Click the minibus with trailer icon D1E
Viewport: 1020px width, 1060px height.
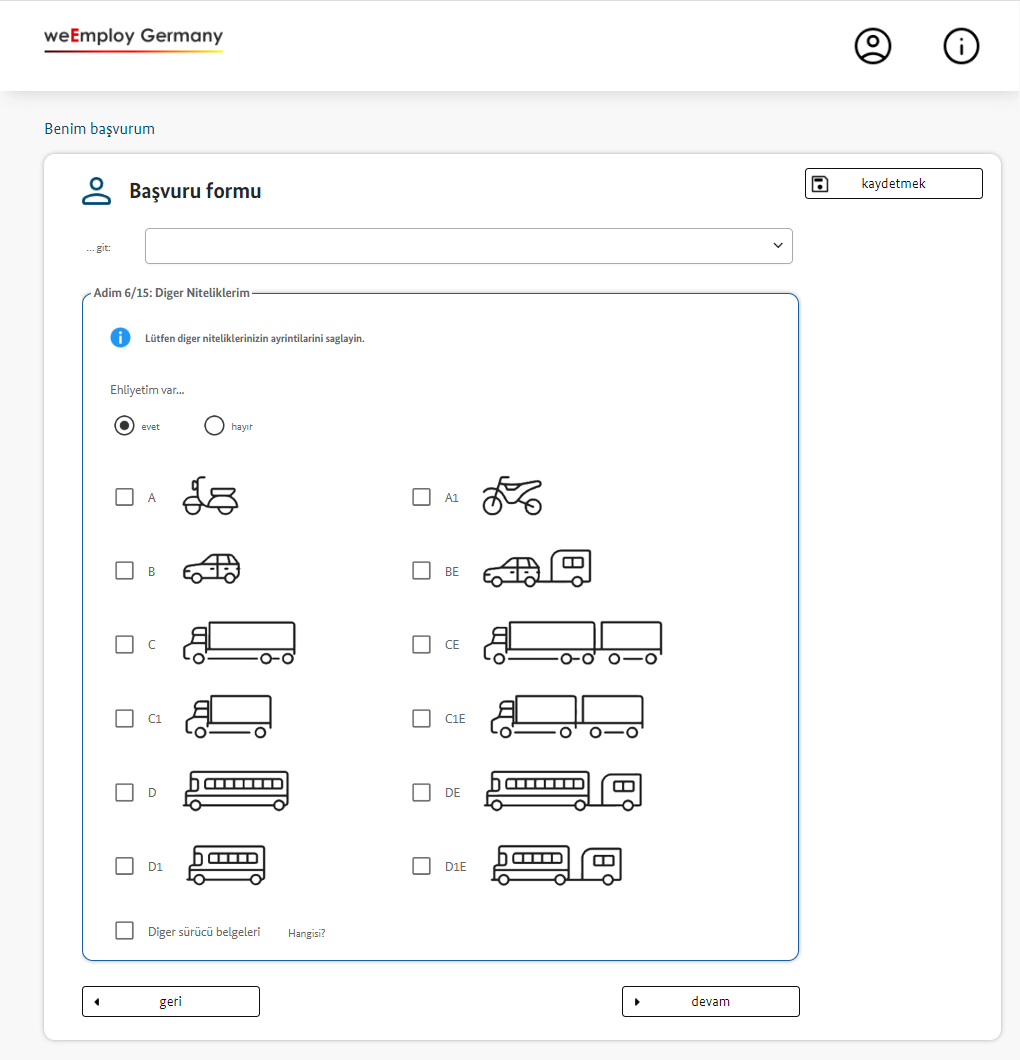click(x=556, y=865)
